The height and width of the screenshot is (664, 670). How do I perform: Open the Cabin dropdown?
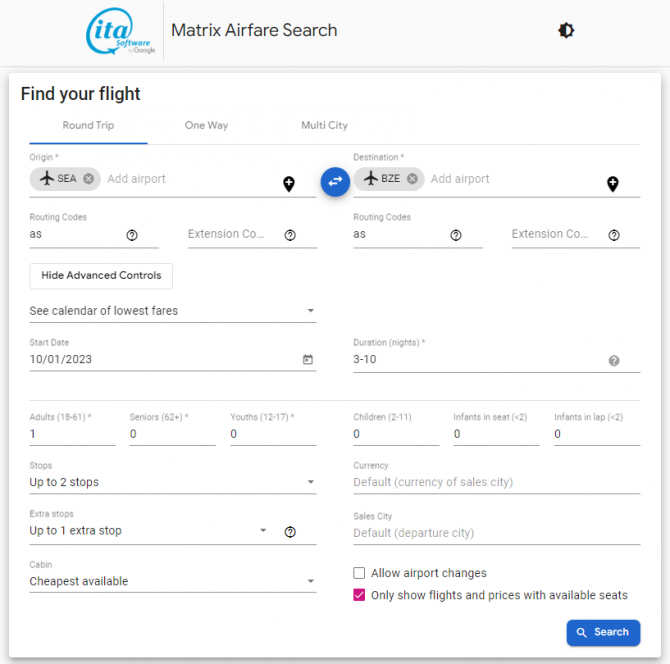pyautogui.click(x=172, y=581)
